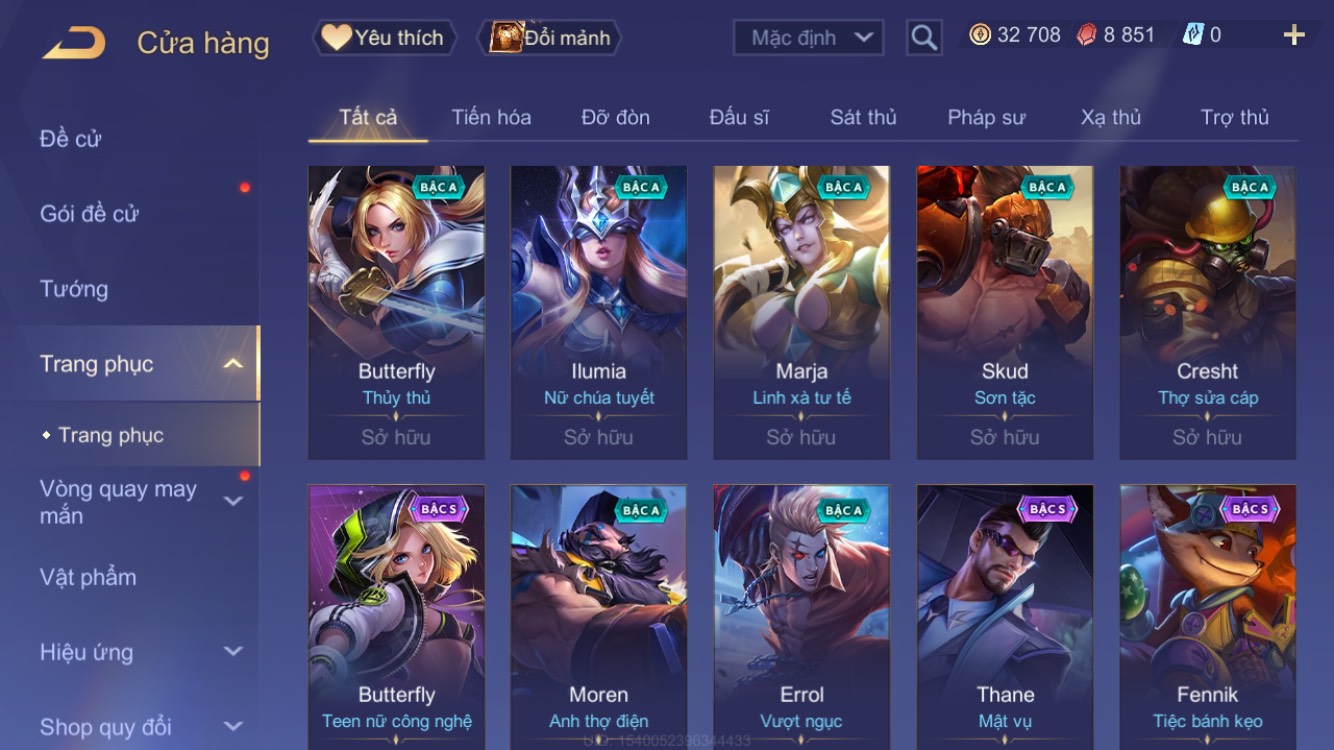Click the blue voucher ticket icon
Image resolution: width=1334 pixels, height=750 pixels.
point(1193,35)
